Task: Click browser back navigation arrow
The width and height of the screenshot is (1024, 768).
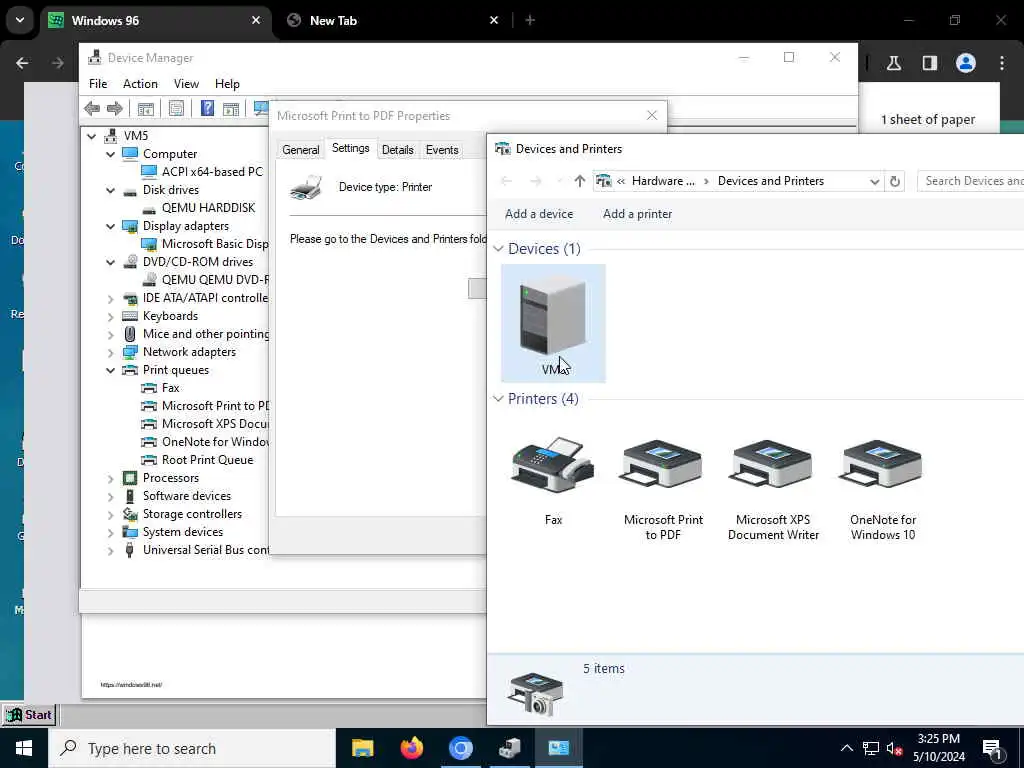Action: 22,63
